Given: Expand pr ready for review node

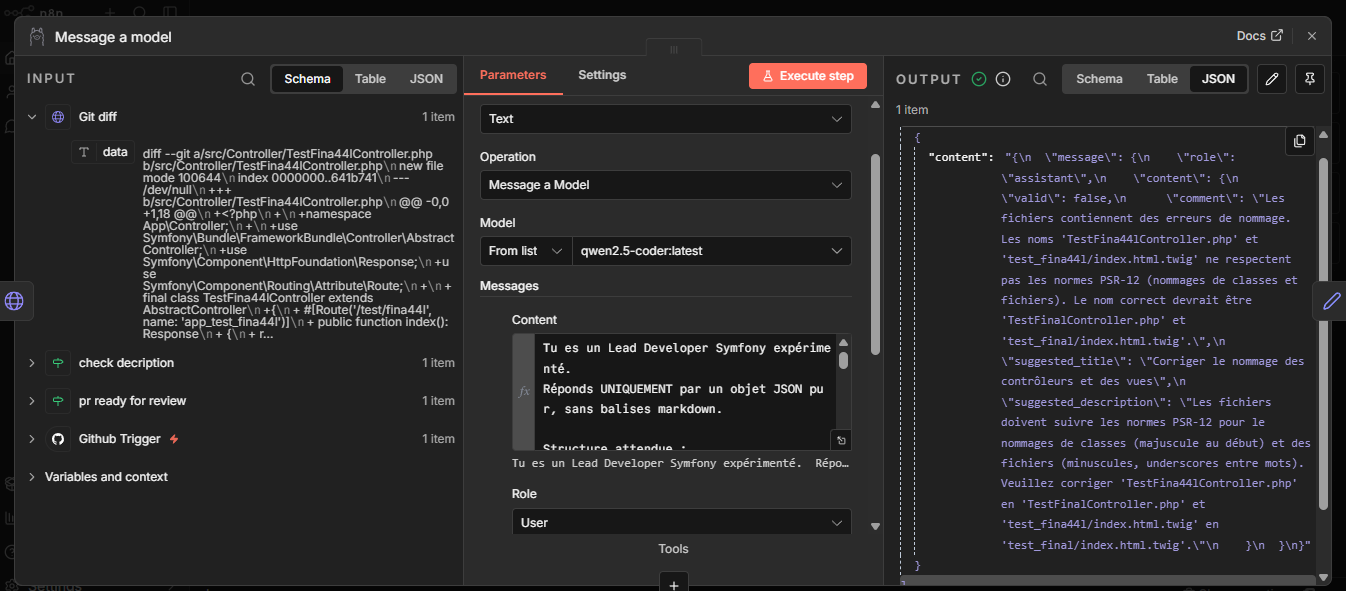Looking at the screenshot, I should pyautogui.click(x=32, y=401).
